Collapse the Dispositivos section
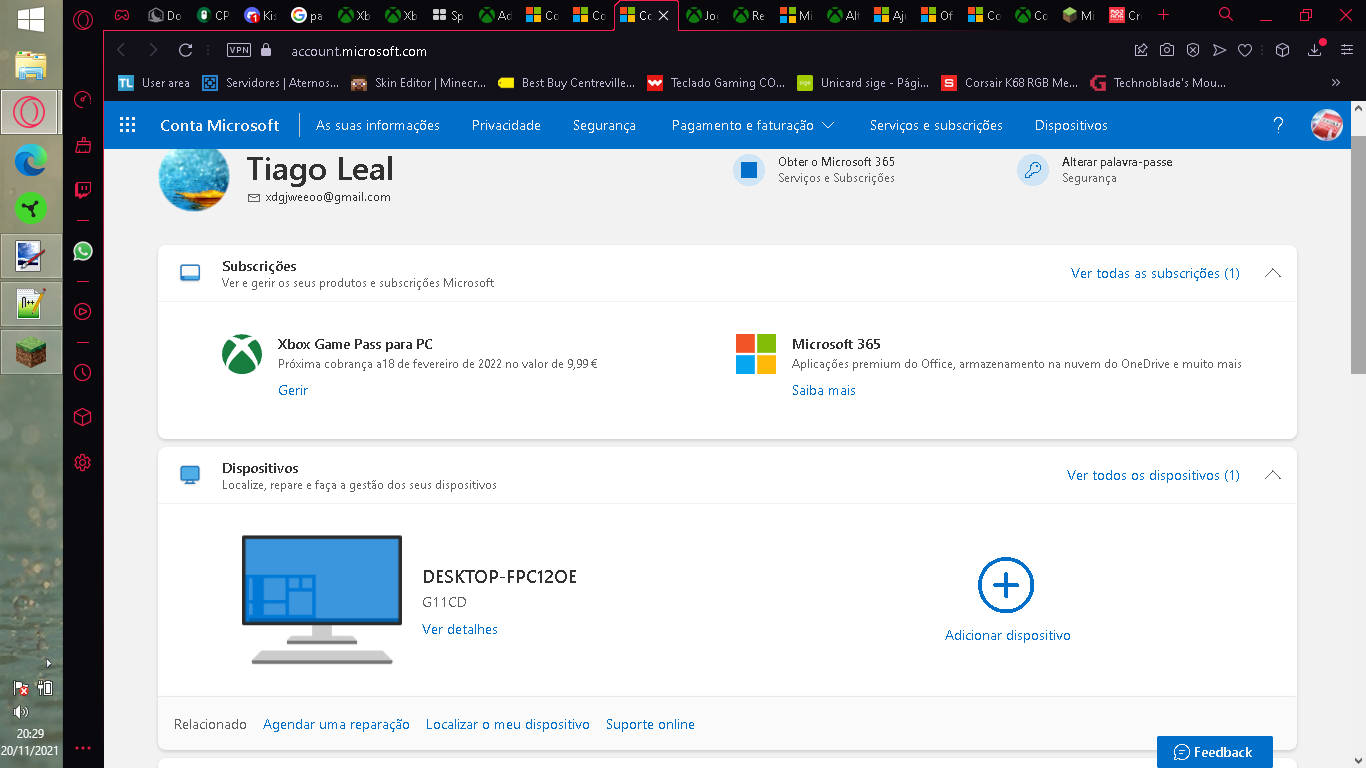 coord(1272,475)
